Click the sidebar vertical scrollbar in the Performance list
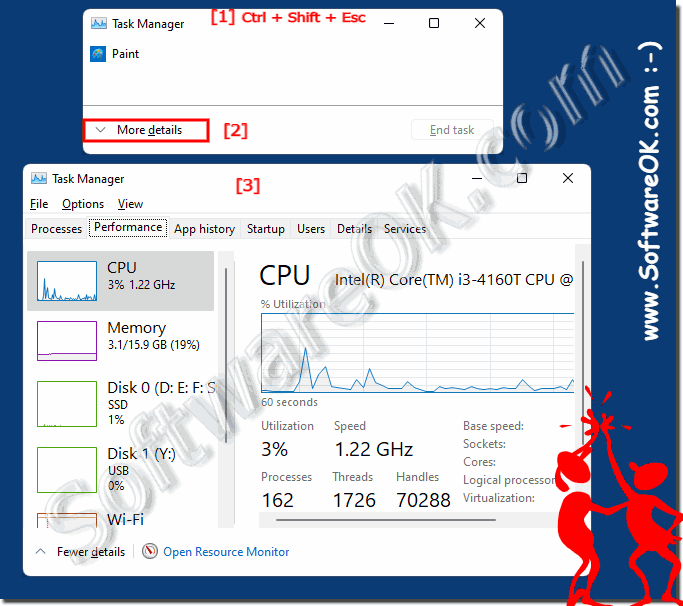 (226, 355)
